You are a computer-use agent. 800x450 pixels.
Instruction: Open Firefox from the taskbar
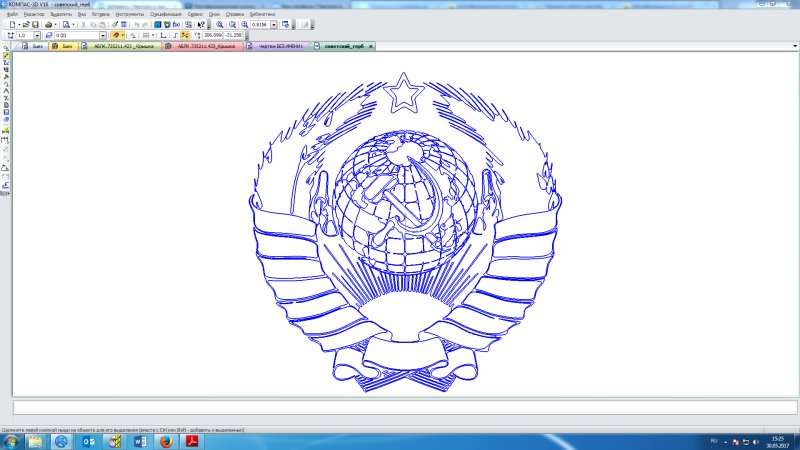[165, 440]
